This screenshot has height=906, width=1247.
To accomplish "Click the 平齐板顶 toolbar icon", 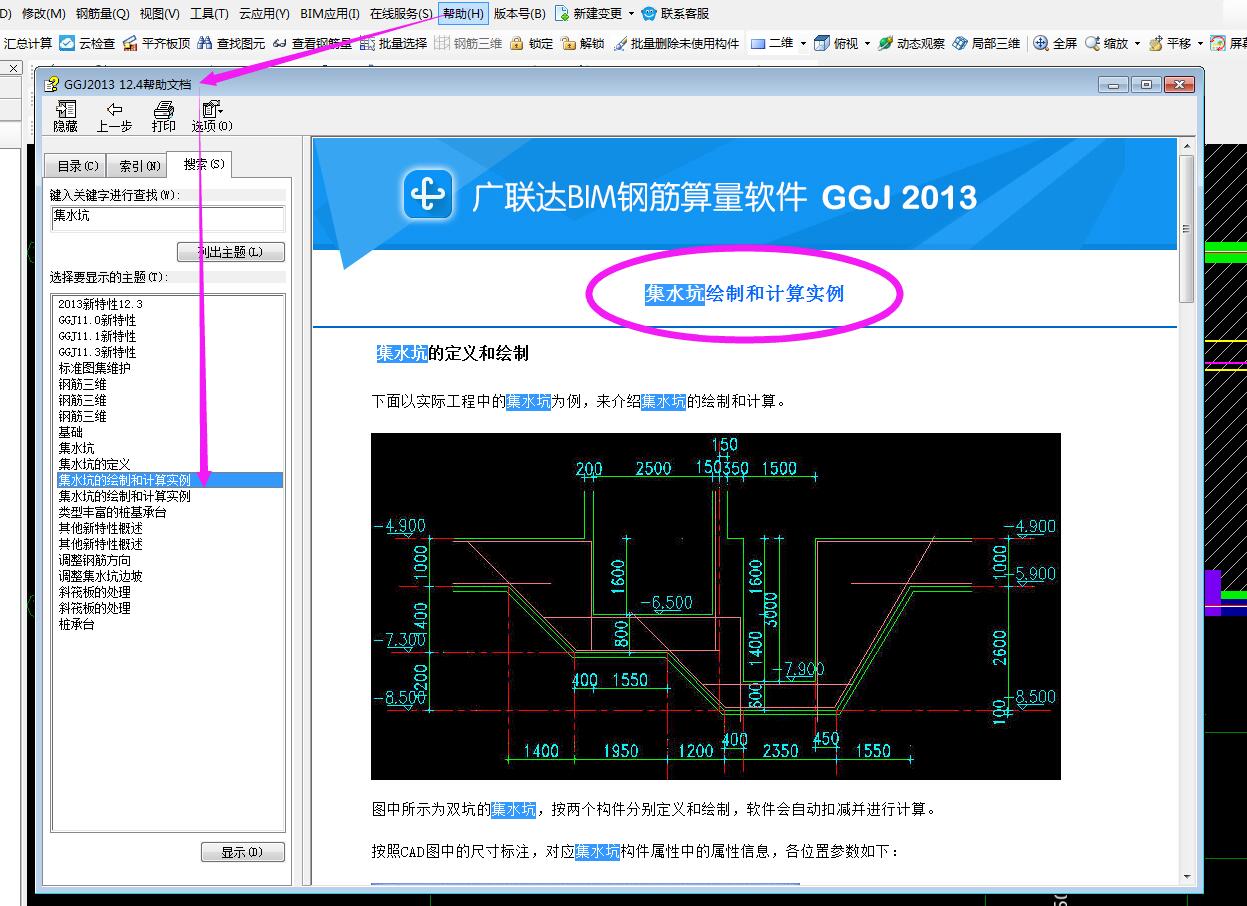I will 156,43.
